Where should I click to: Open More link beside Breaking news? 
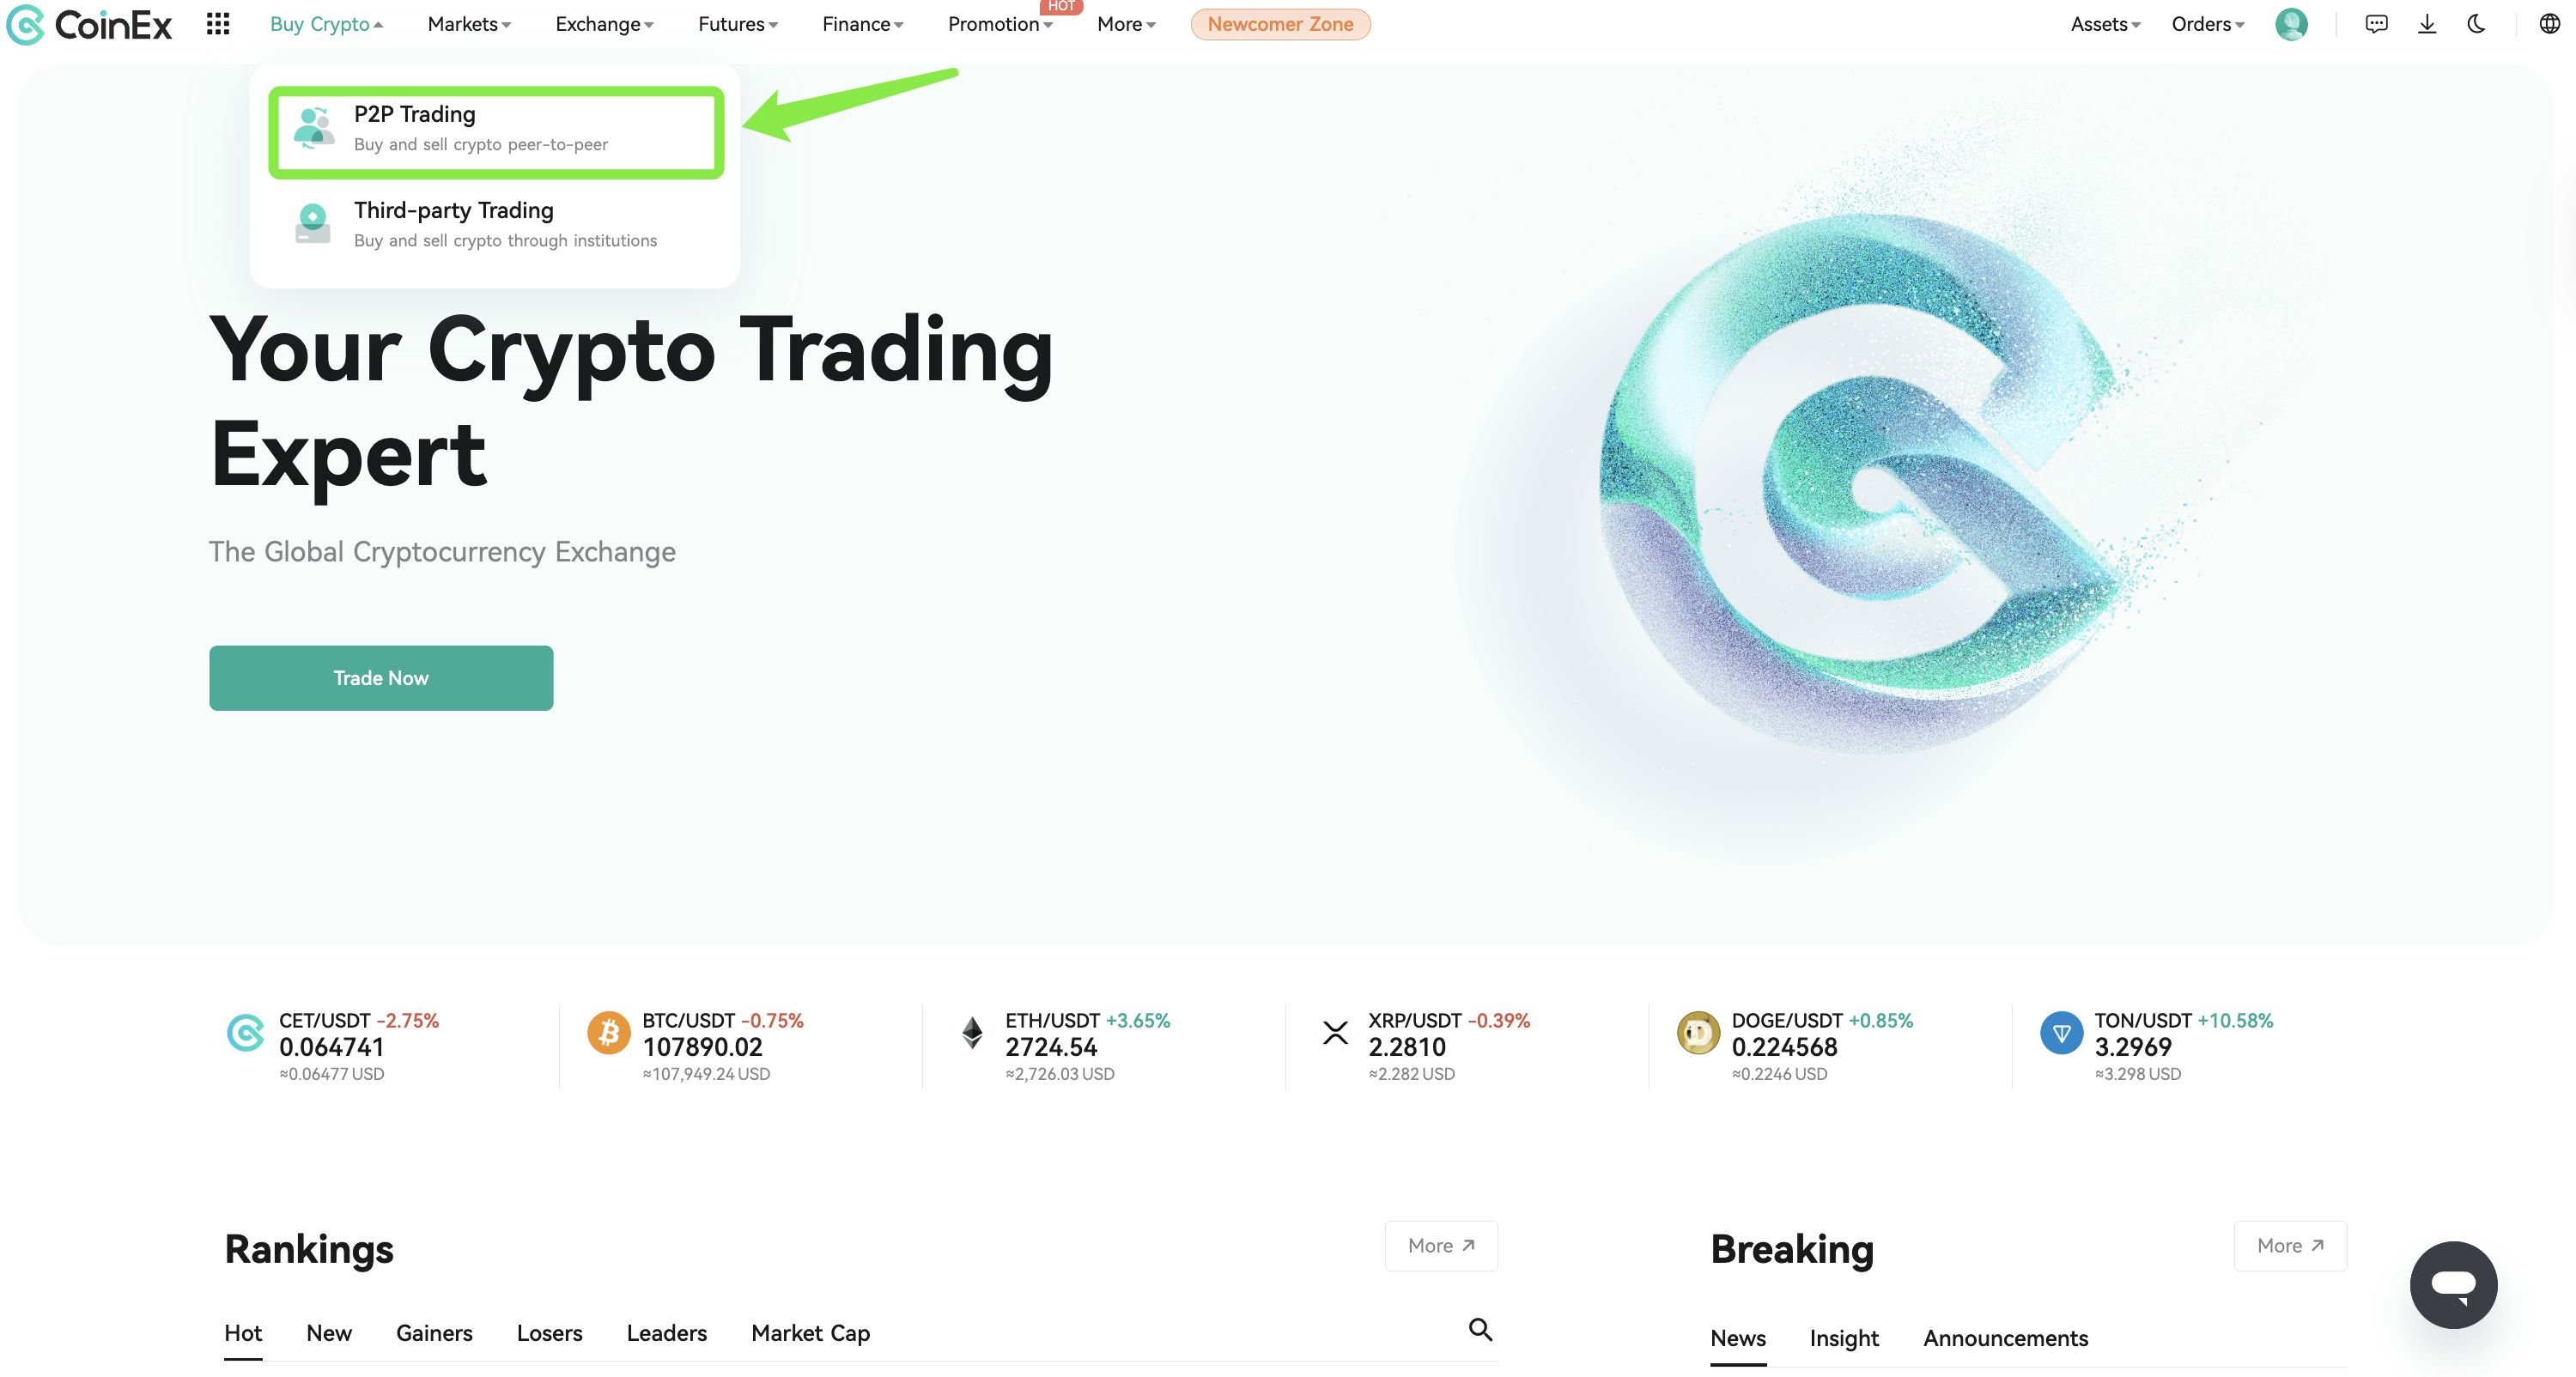click(2289, 1245)
